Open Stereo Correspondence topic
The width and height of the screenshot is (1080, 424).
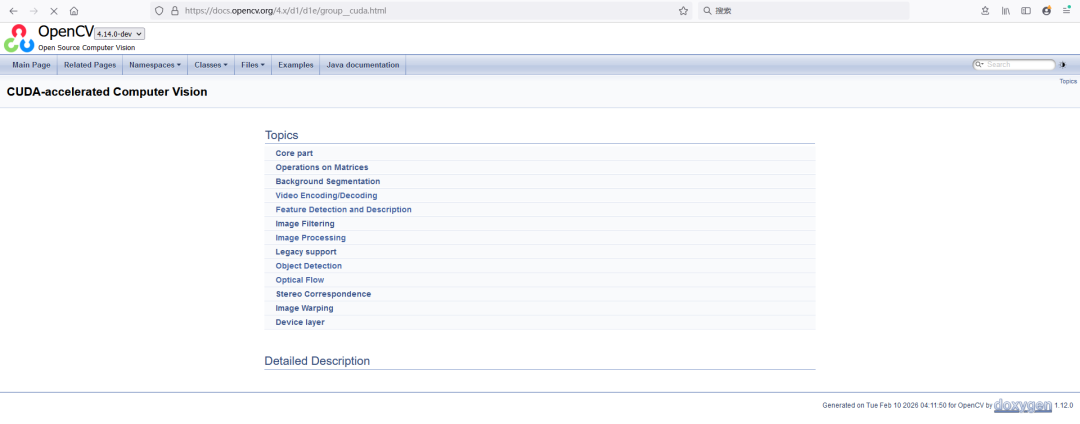coord(323,294)
